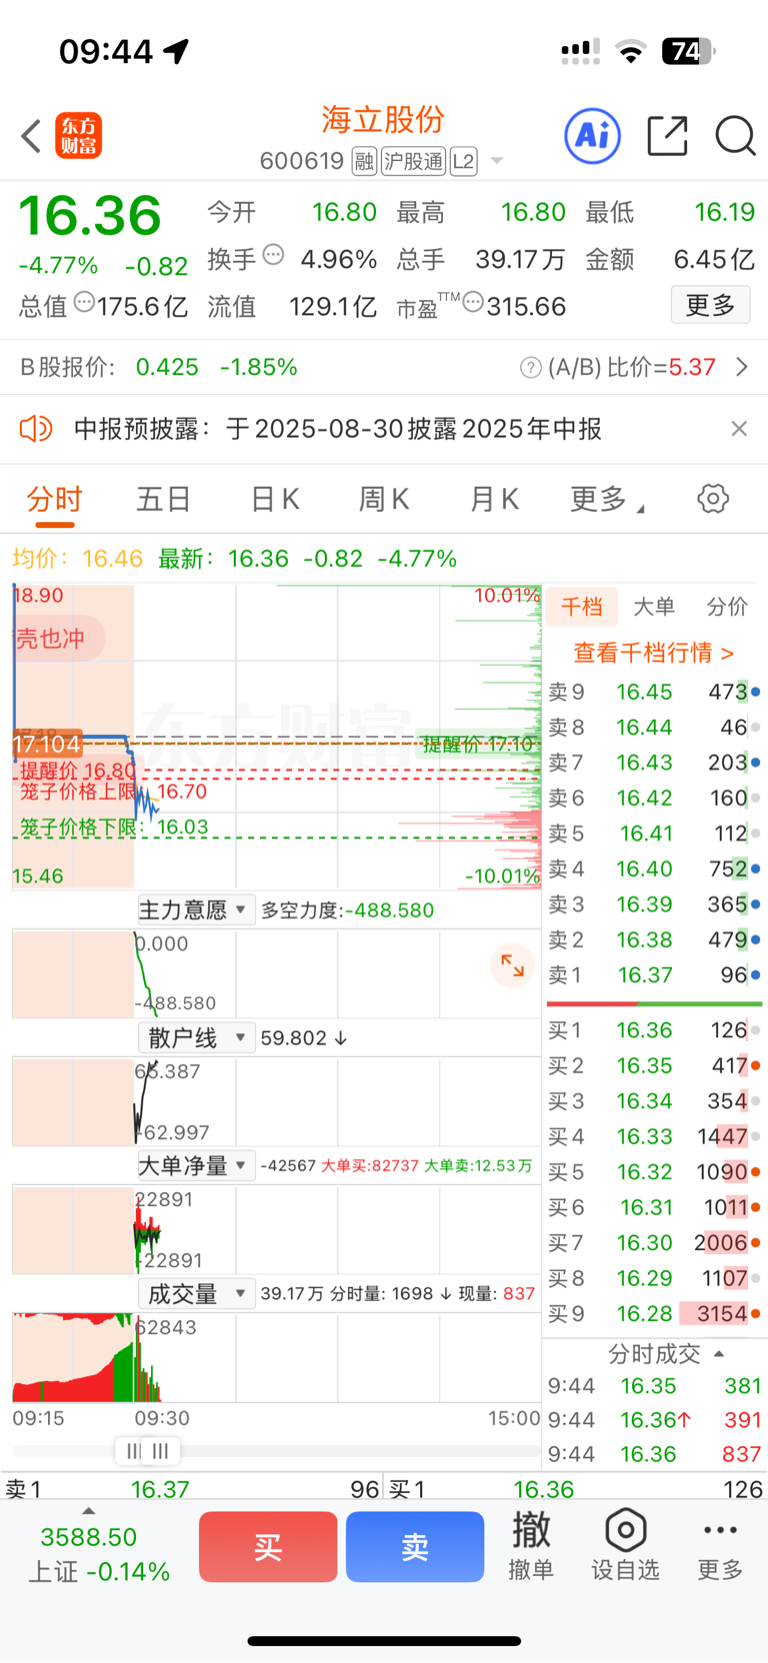768x1663 pixels.
Task: Tap the 9:44 16.35 381 trade row
Action: point(655,1386)
